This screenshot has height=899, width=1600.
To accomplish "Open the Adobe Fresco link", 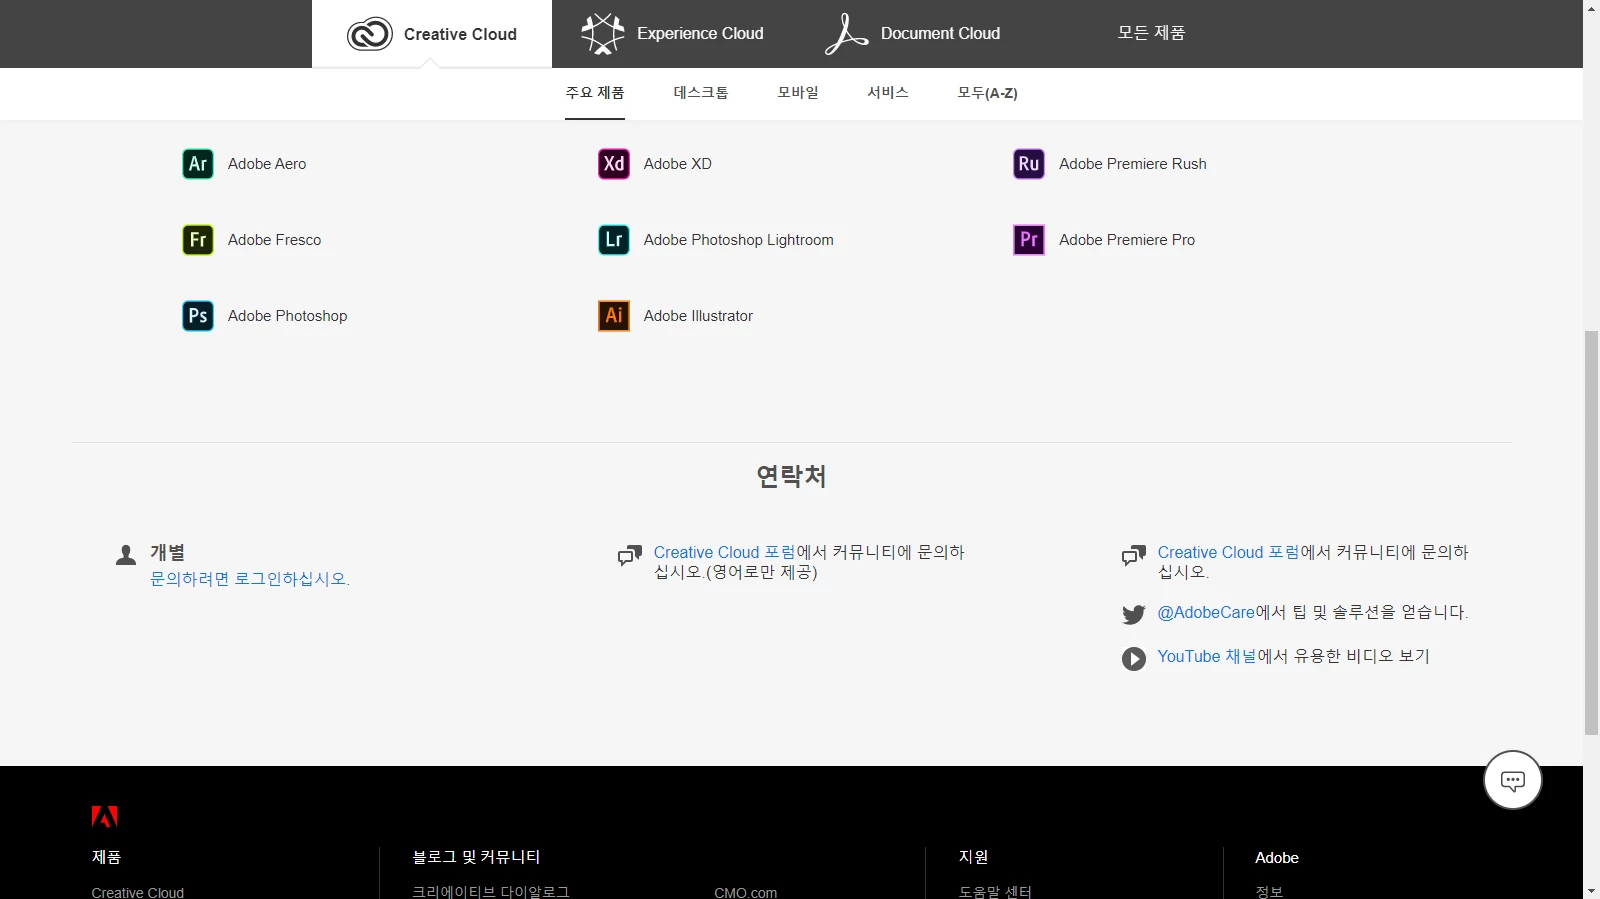I will click(x=274, y=240).
